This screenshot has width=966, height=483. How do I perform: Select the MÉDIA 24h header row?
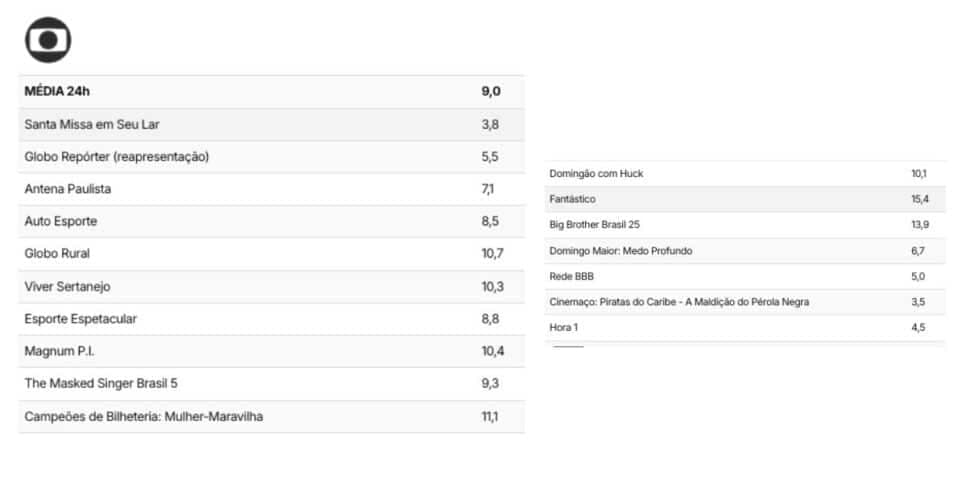coord(272,92)
